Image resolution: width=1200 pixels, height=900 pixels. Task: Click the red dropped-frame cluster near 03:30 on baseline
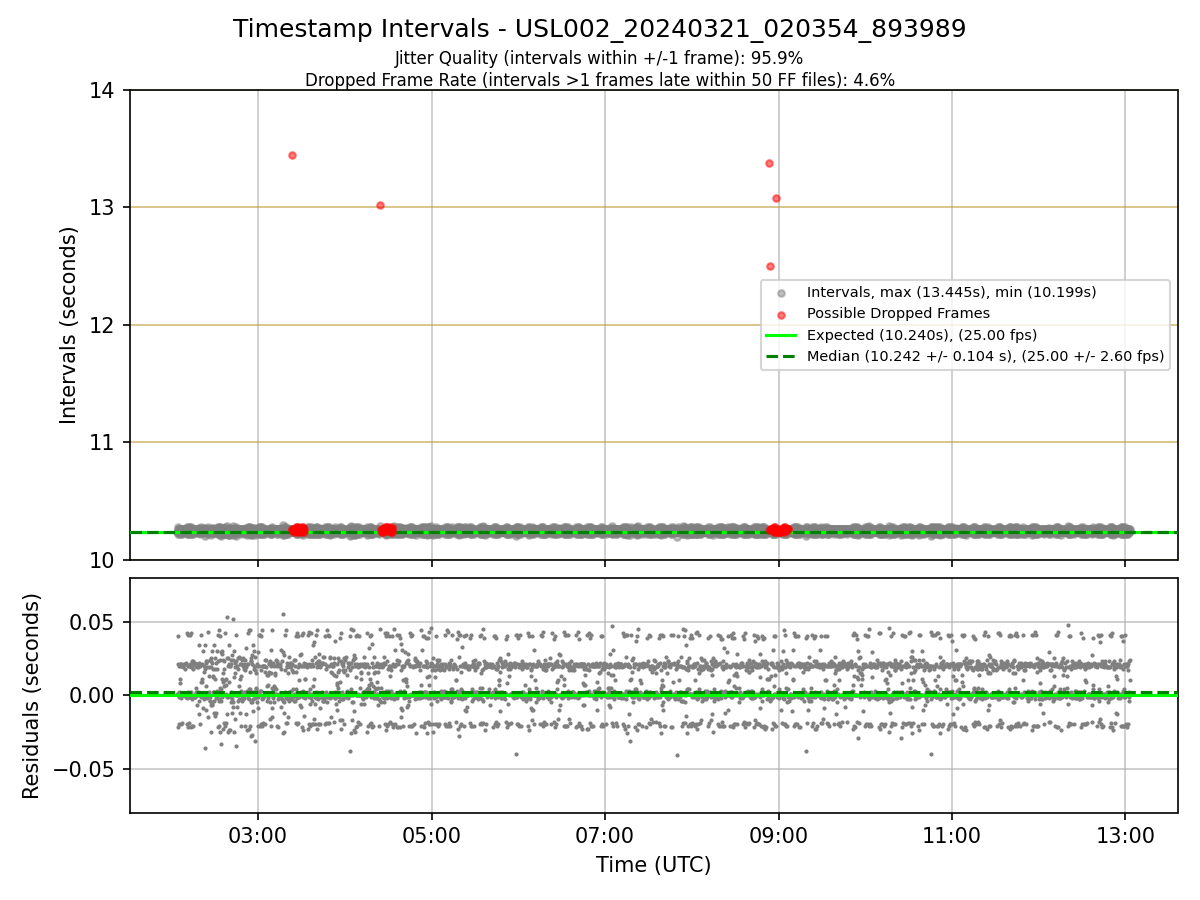point(298,530)
